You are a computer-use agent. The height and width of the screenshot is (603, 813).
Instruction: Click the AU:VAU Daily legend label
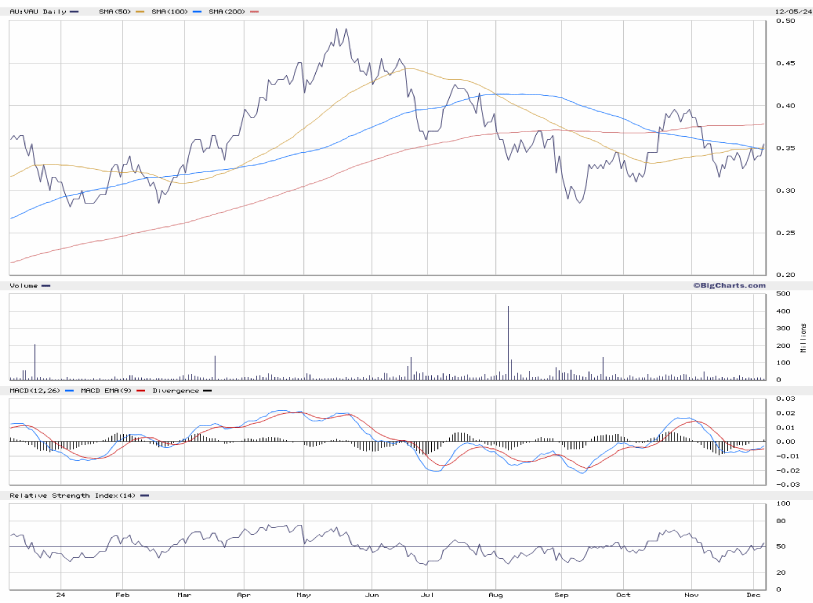pos(33,11)
